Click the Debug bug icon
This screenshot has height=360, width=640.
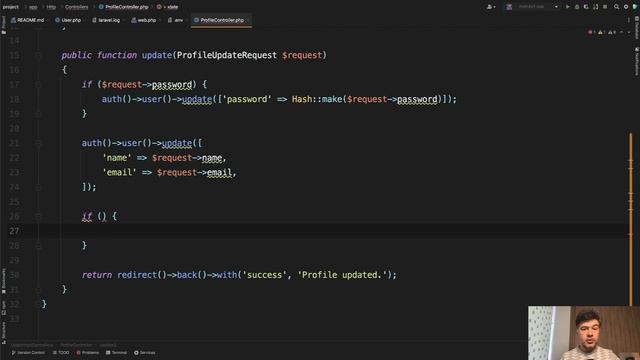[x=577, y=7]
